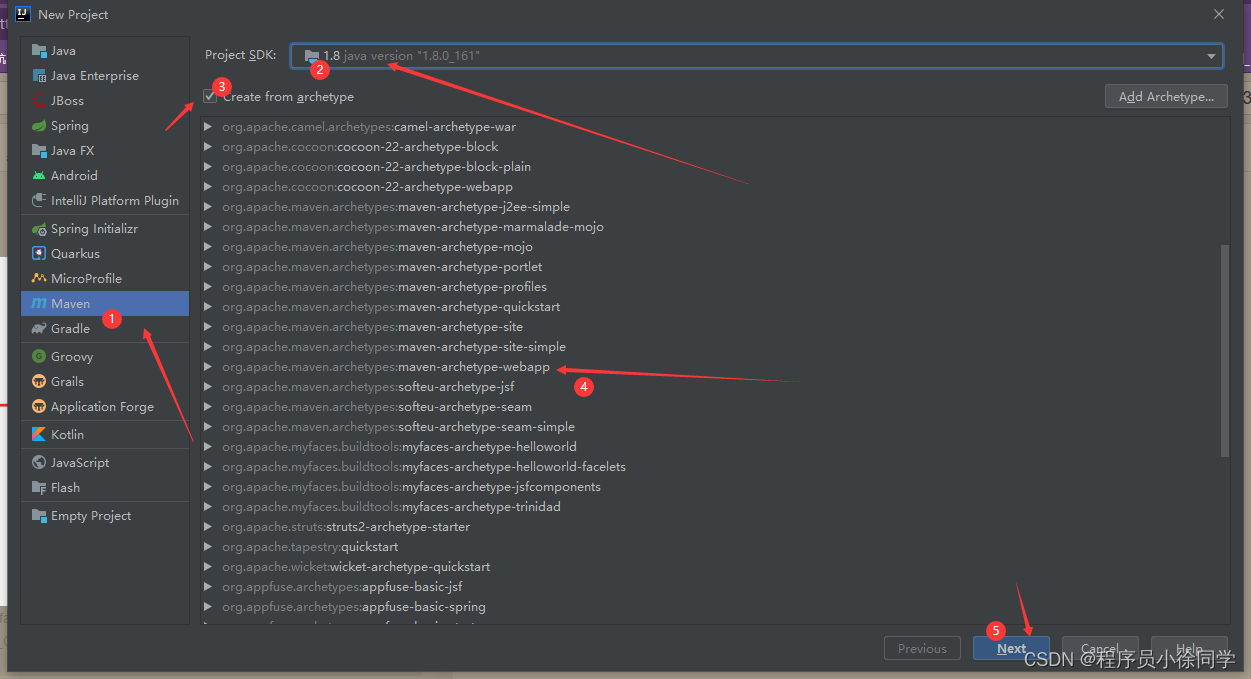The image size is (1251, 679).
Task: Select Gradle project type label
Action: coord(70,329)
